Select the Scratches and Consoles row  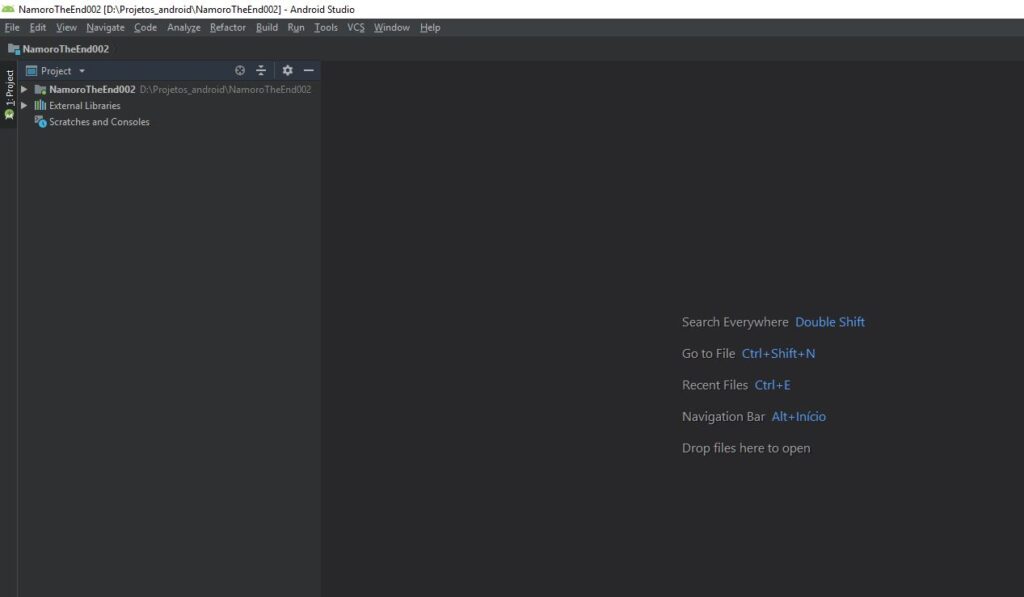[168, 121]
